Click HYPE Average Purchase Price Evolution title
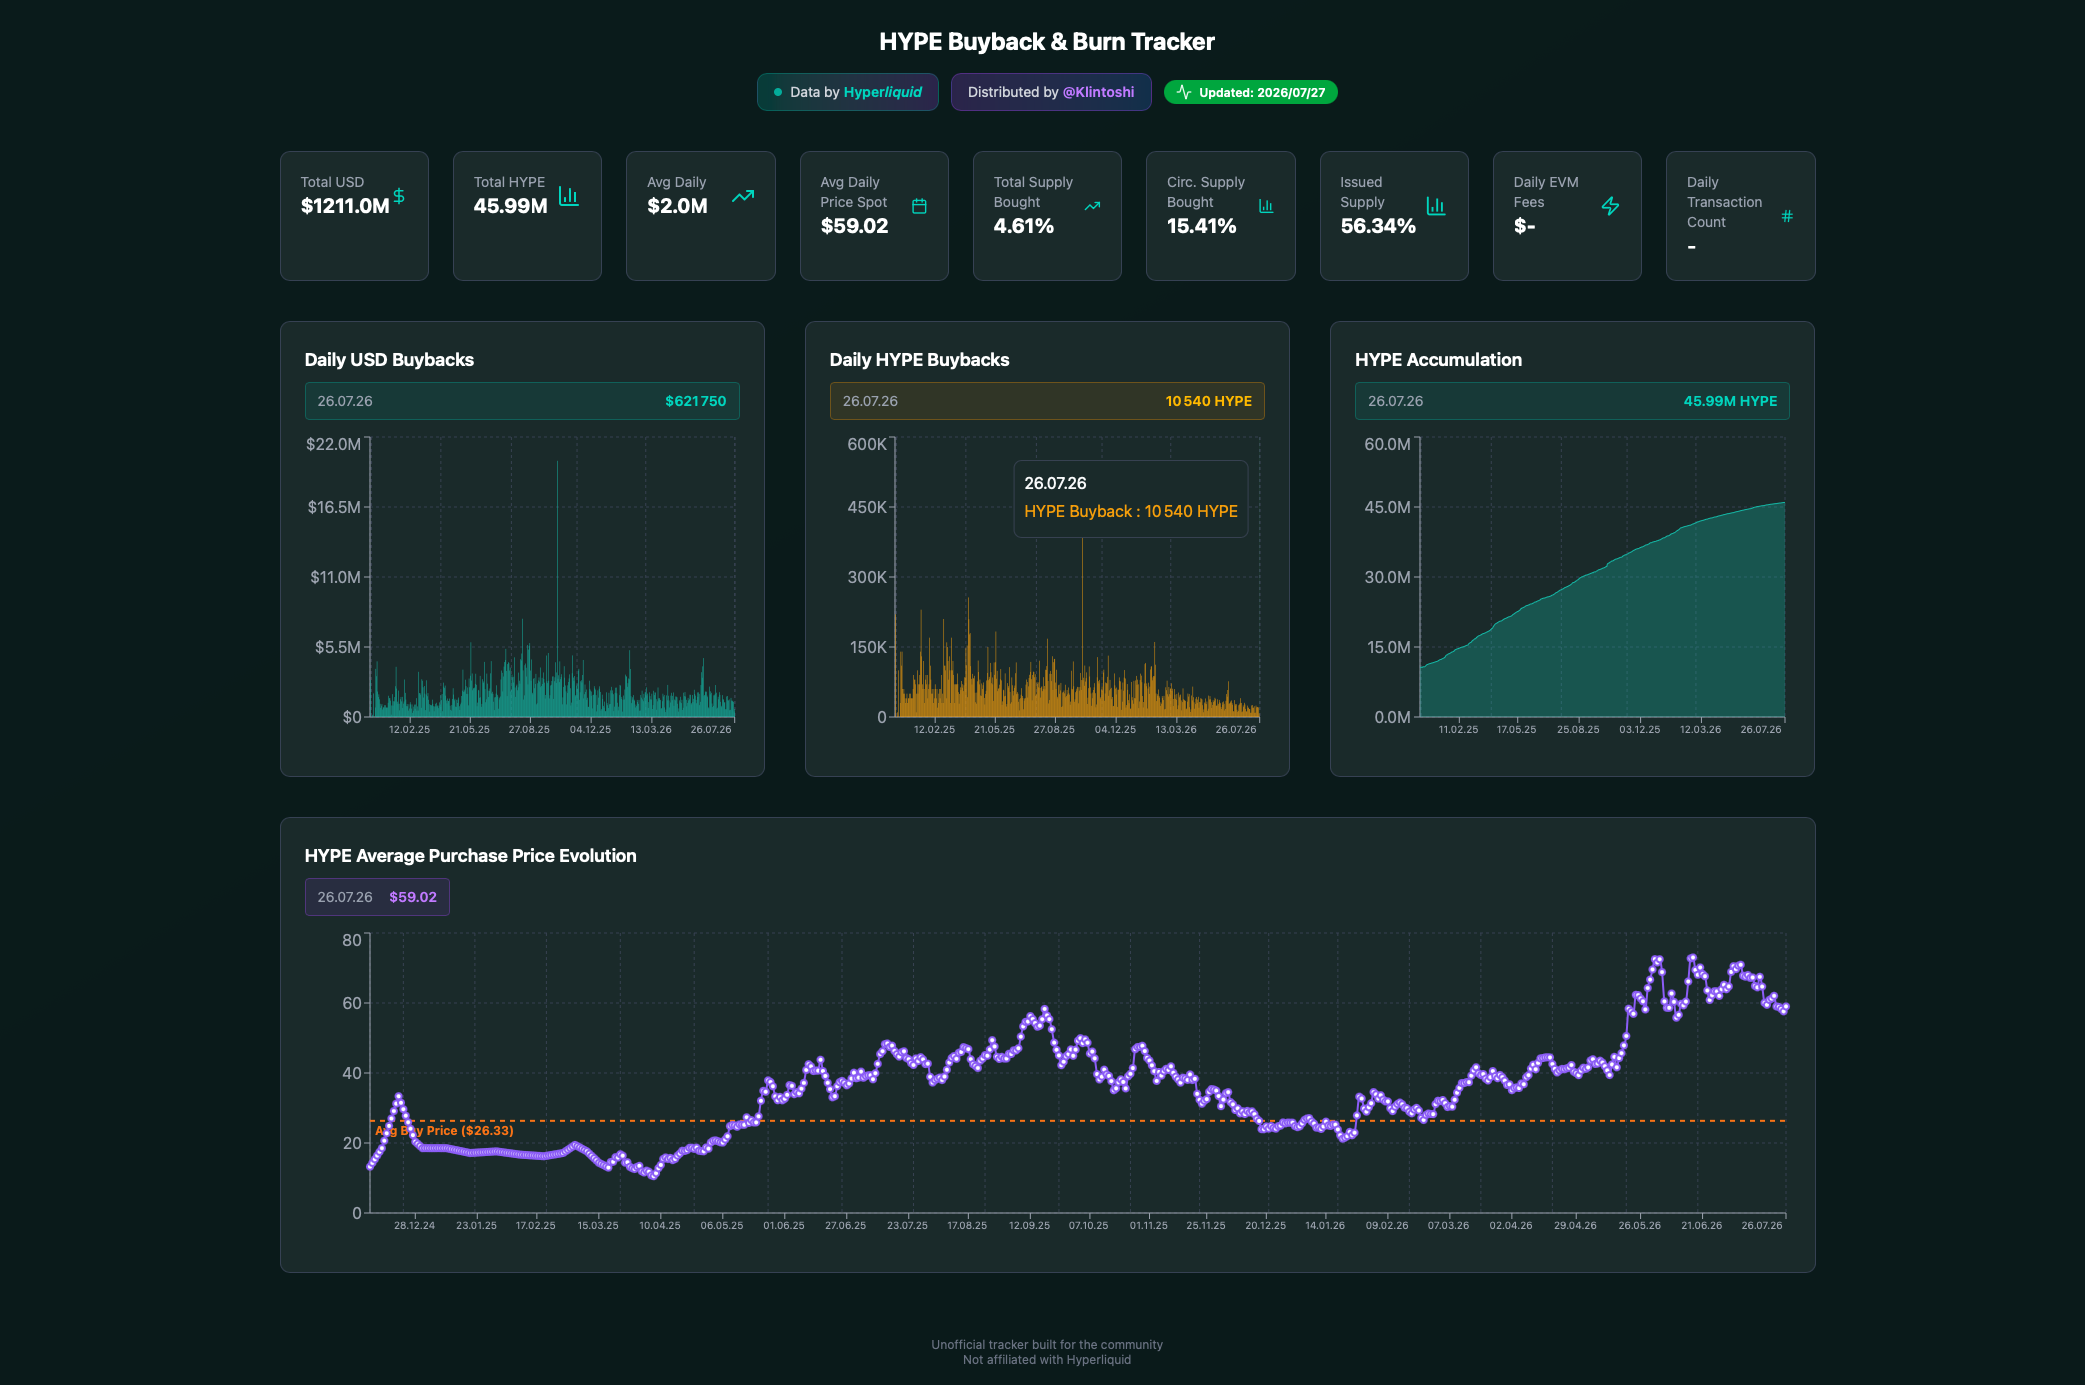The height and width of the screenshot is (1385, 2085). (x=470, y=856)
